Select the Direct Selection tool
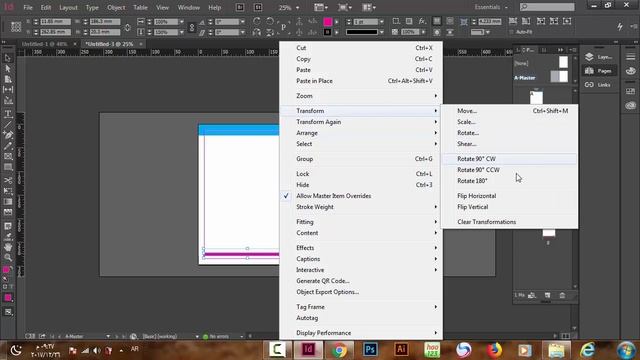The height and width of the screenshot is (360, 640). tap(8, 69)
